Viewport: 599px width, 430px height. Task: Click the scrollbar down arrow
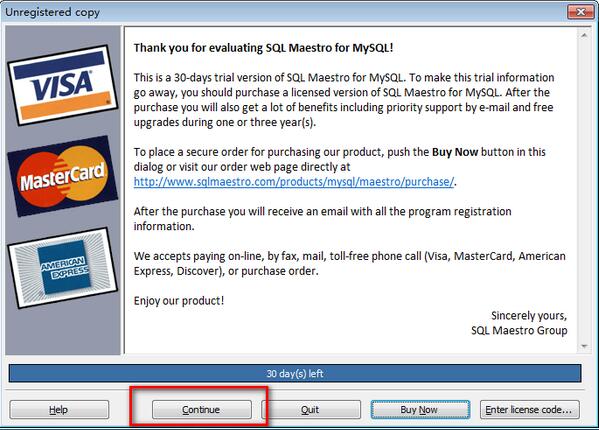(x=584, y=346)
